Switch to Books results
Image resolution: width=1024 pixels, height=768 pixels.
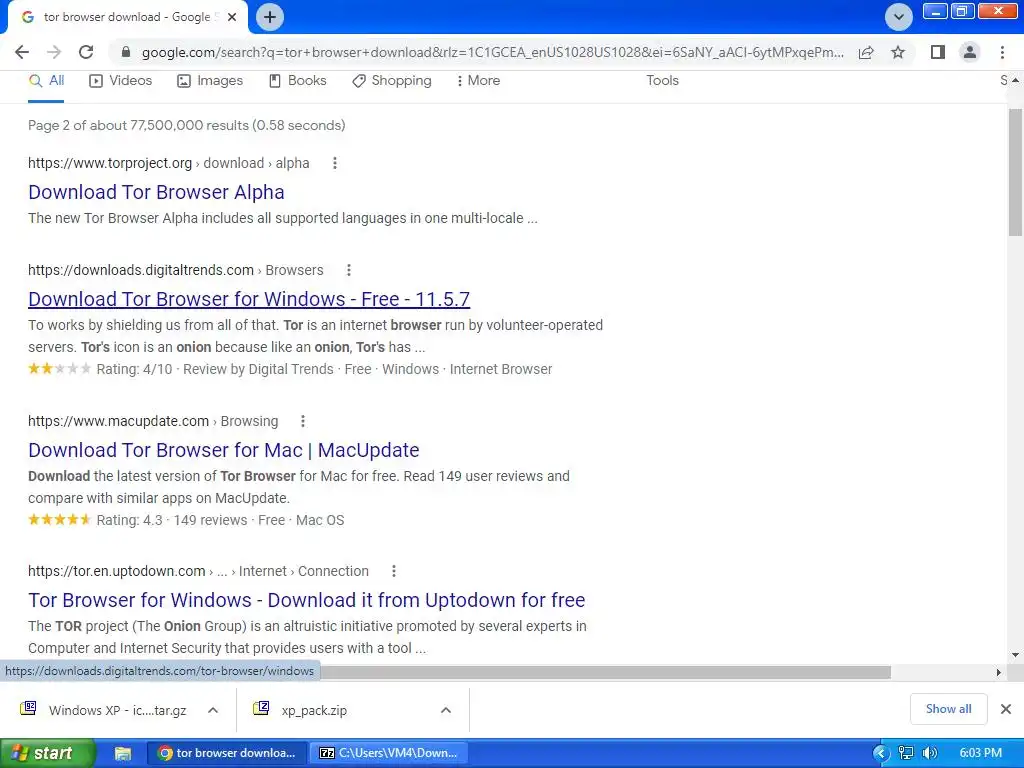[298, 81]
